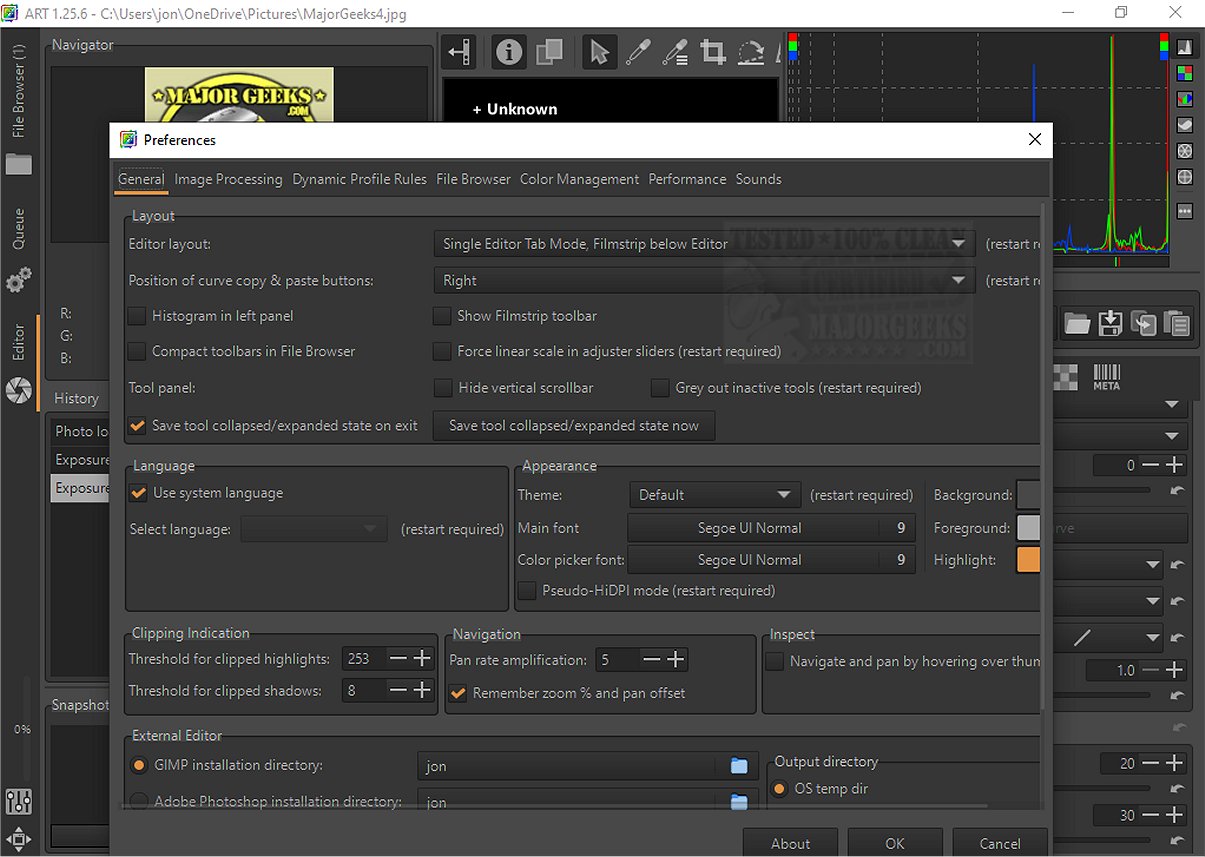Click the info toggle icon in the toolbar

click(x=509, y=53)
